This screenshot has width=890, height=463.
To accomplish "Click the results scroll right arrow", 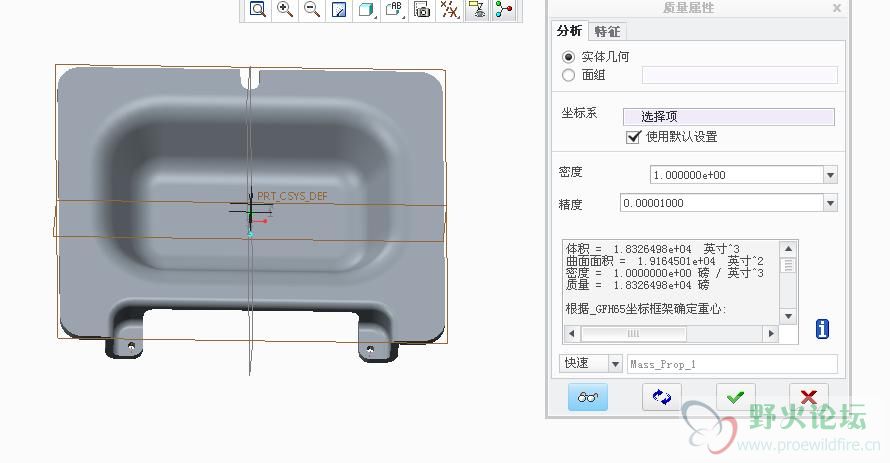I will tap(771, 334).
